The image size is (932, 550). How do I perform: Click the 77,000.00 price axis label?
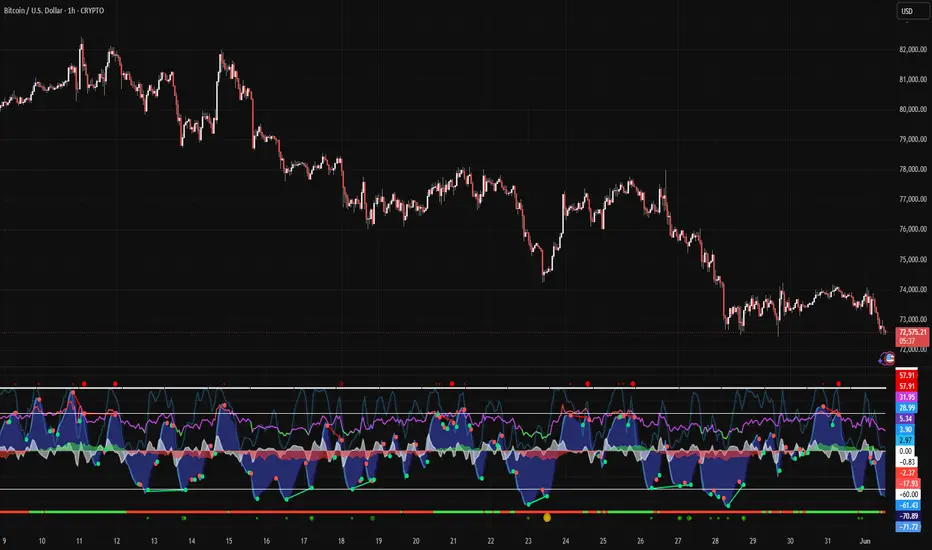[912, 199]
